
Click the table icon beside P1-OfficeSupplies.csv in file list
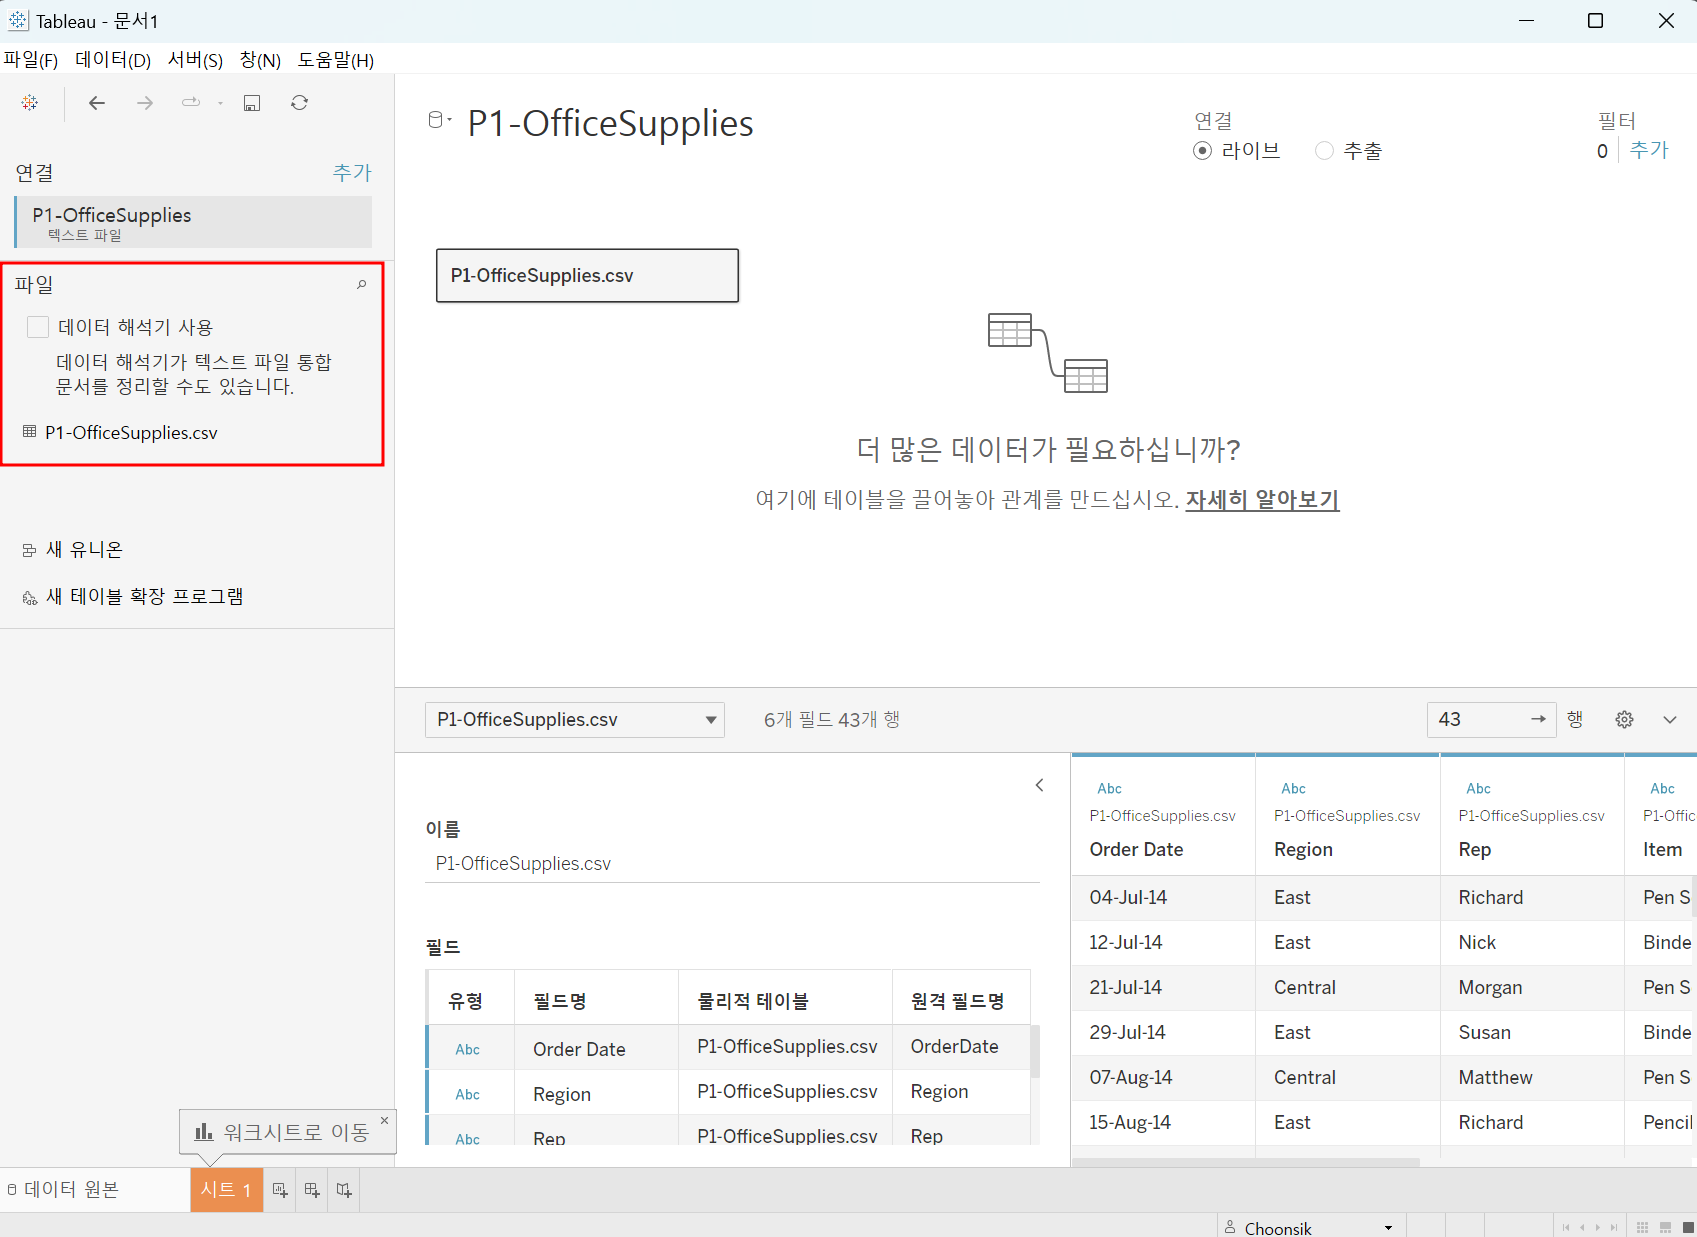30,432
